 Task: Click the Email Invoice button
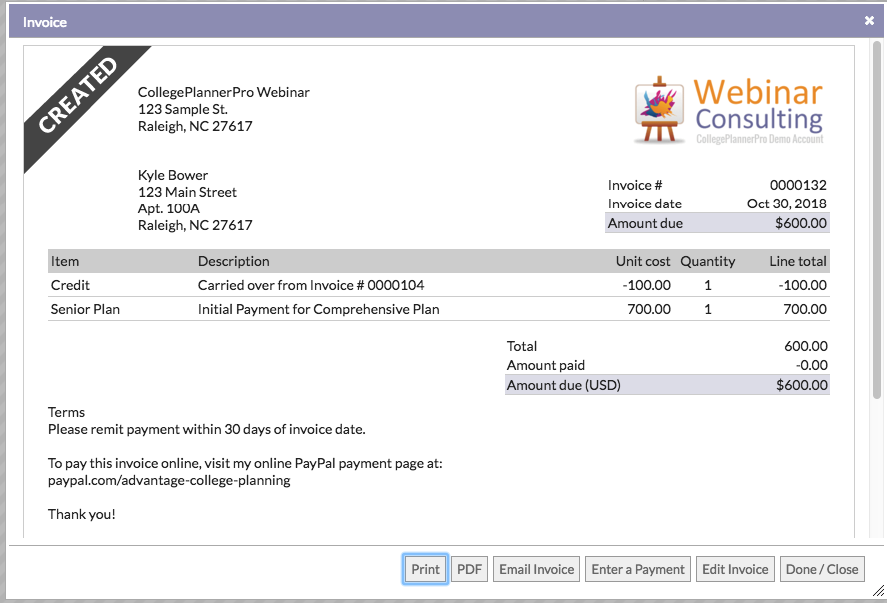point(536,569)
